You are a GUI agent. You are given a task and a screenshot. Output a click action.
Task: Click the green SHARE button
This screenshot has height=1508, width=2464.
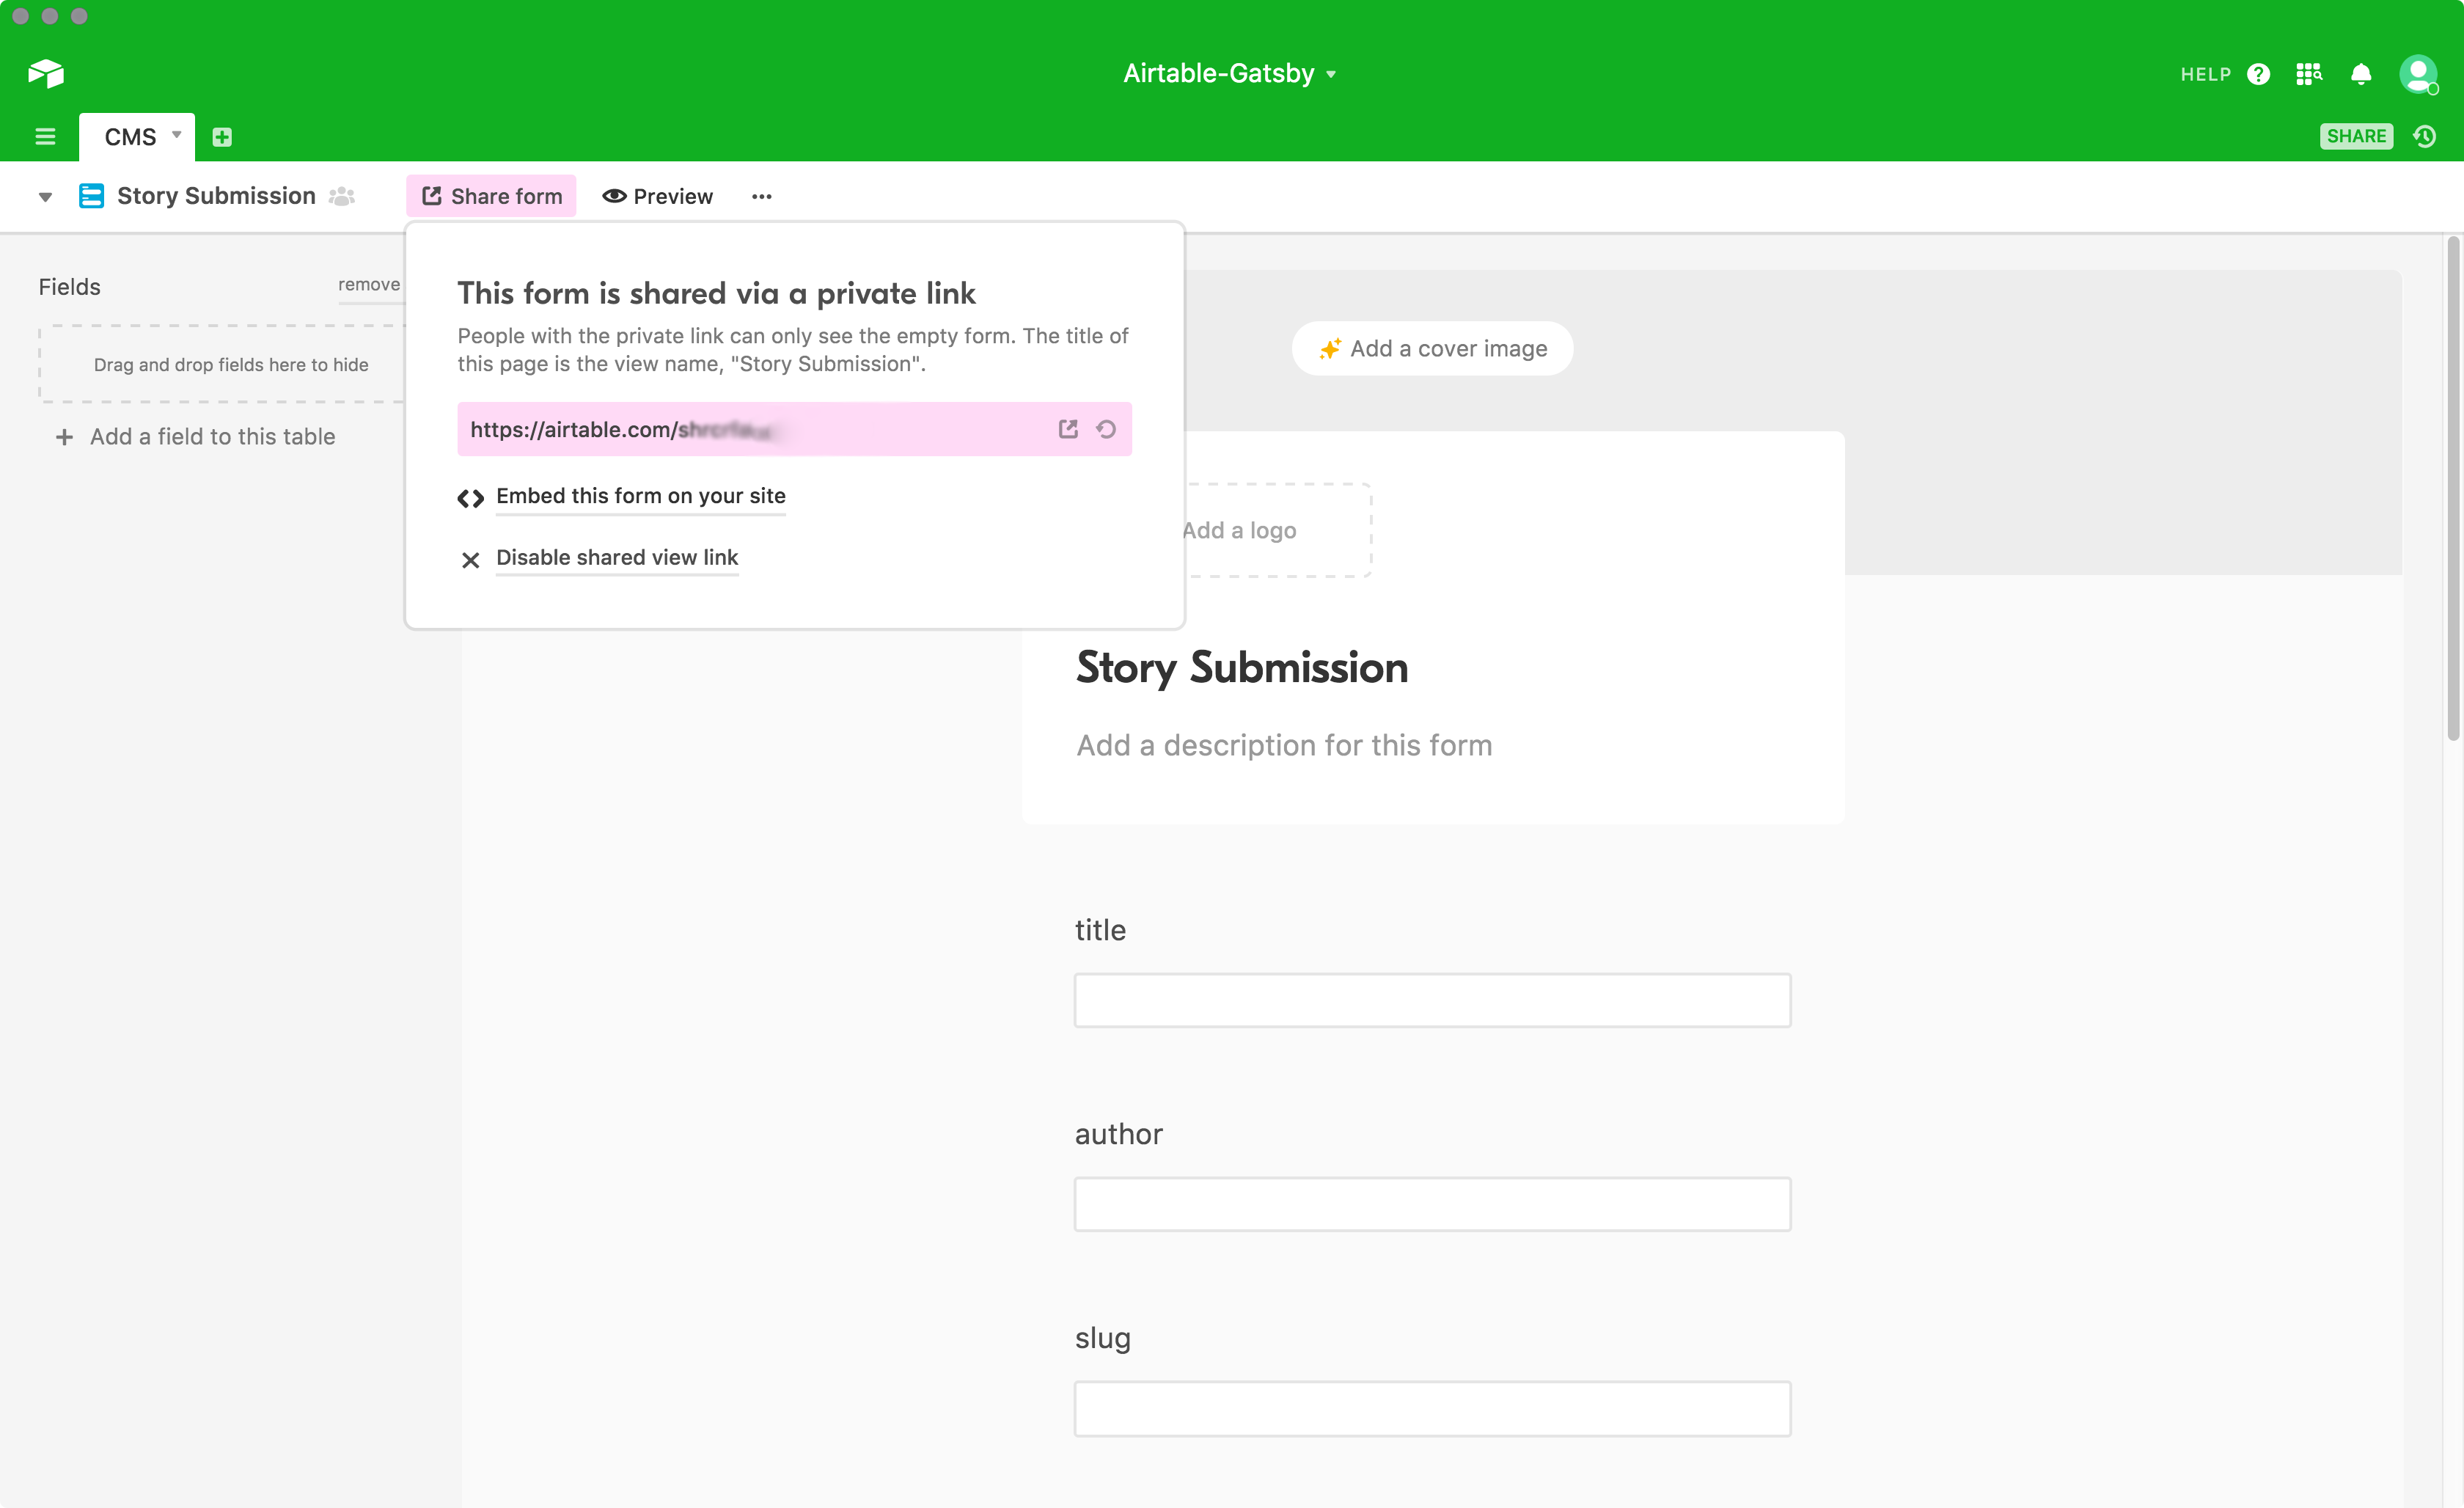(2356, 136)
